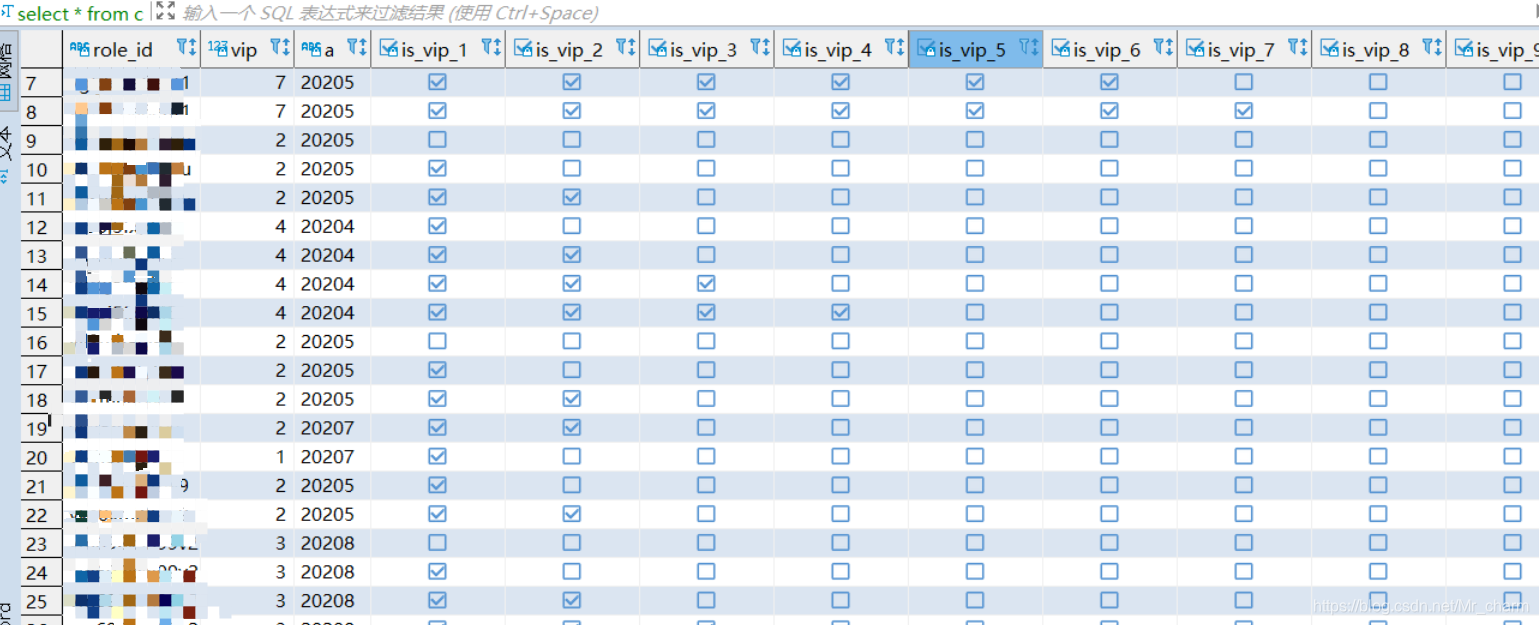This screenshot has height=625, width=1539.
Task: Select row number 16 header
Action: point(42,342)
